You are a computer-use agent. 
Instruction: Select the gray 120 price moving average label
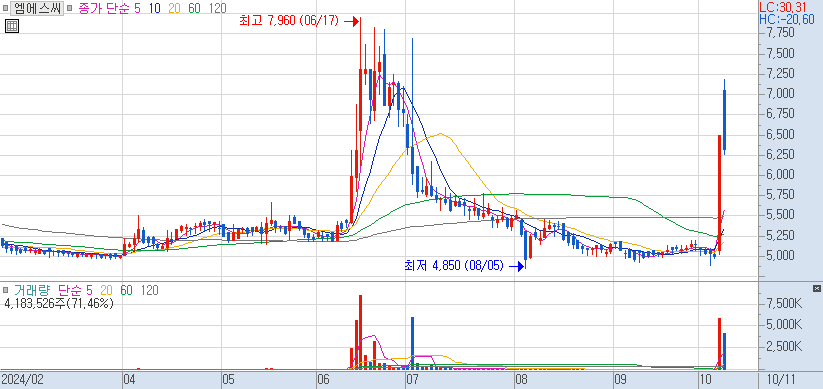[x=217, y=8]
